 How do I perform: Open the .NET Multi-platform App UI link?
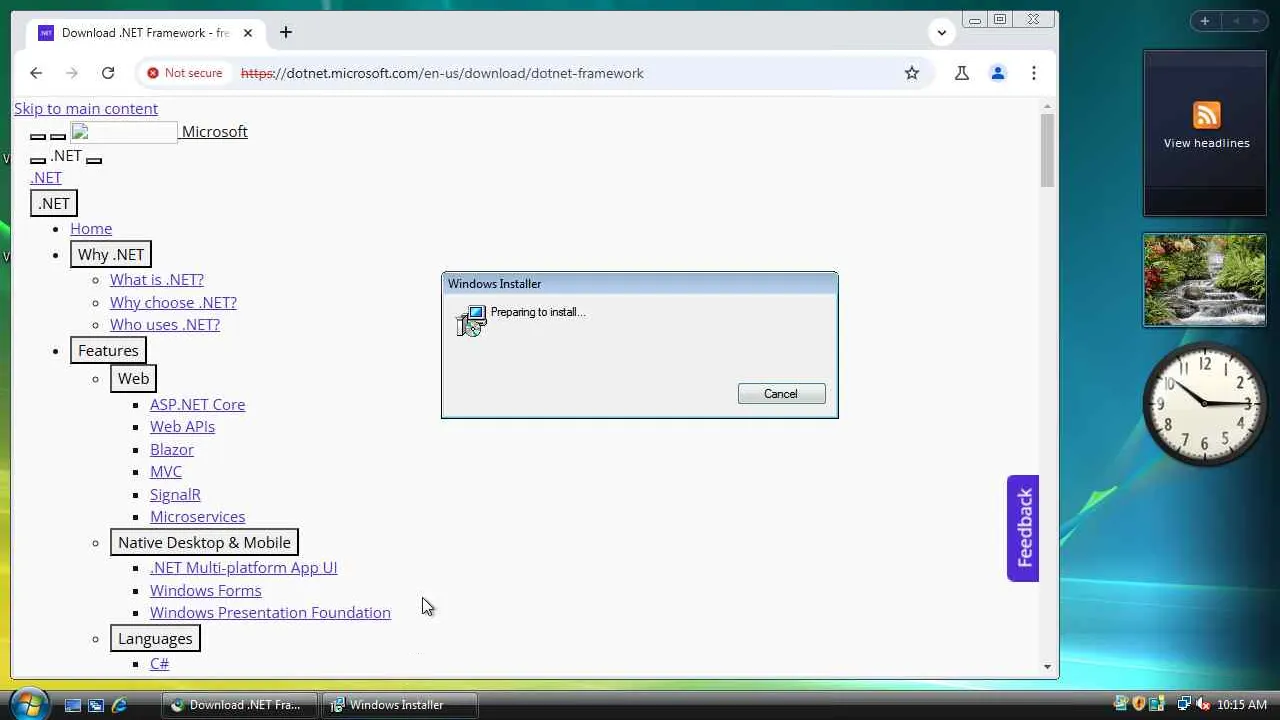(x=243, y=568)
